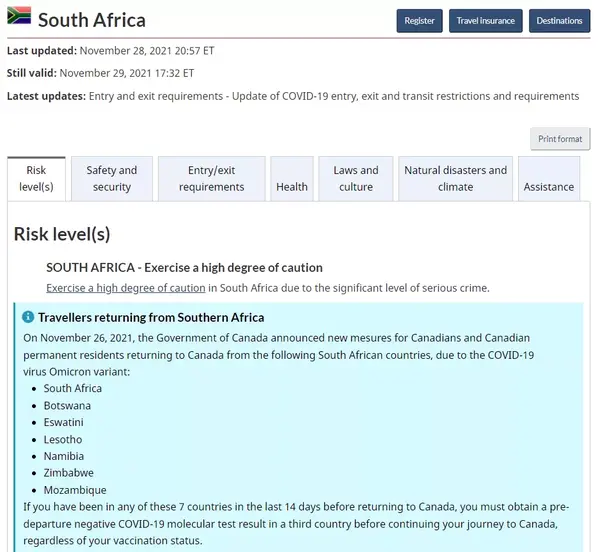Select the Assistance tab

548,186
